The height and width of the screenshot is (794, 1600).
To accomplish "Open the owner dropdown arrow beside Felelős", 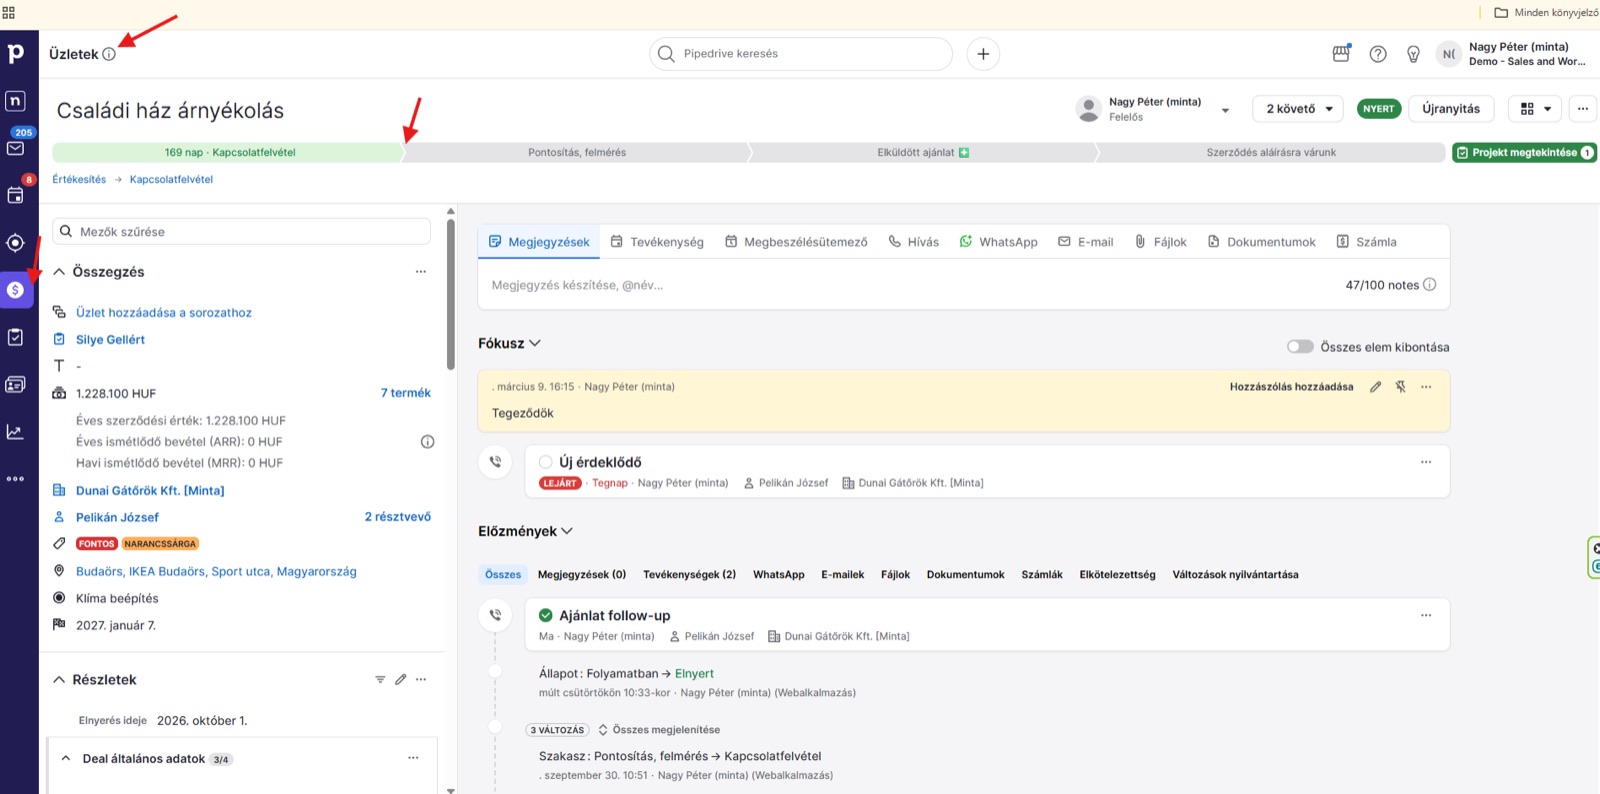I will click(1225, 110).
